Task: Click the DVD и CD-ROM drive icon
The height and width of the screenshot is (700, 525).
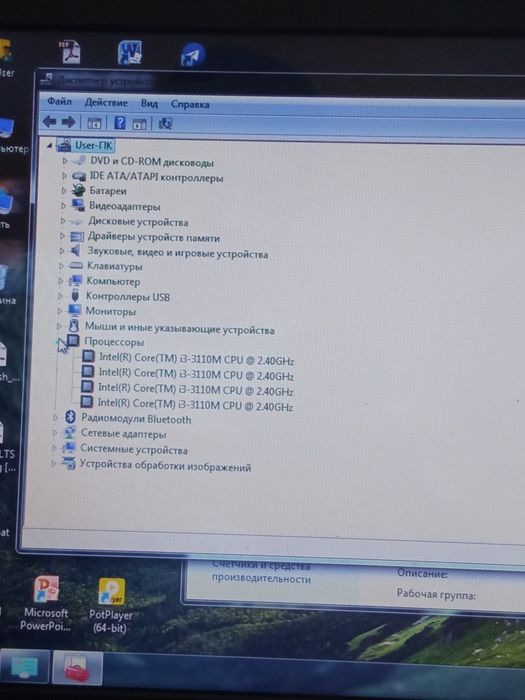Action: click(x=79, y=160)
